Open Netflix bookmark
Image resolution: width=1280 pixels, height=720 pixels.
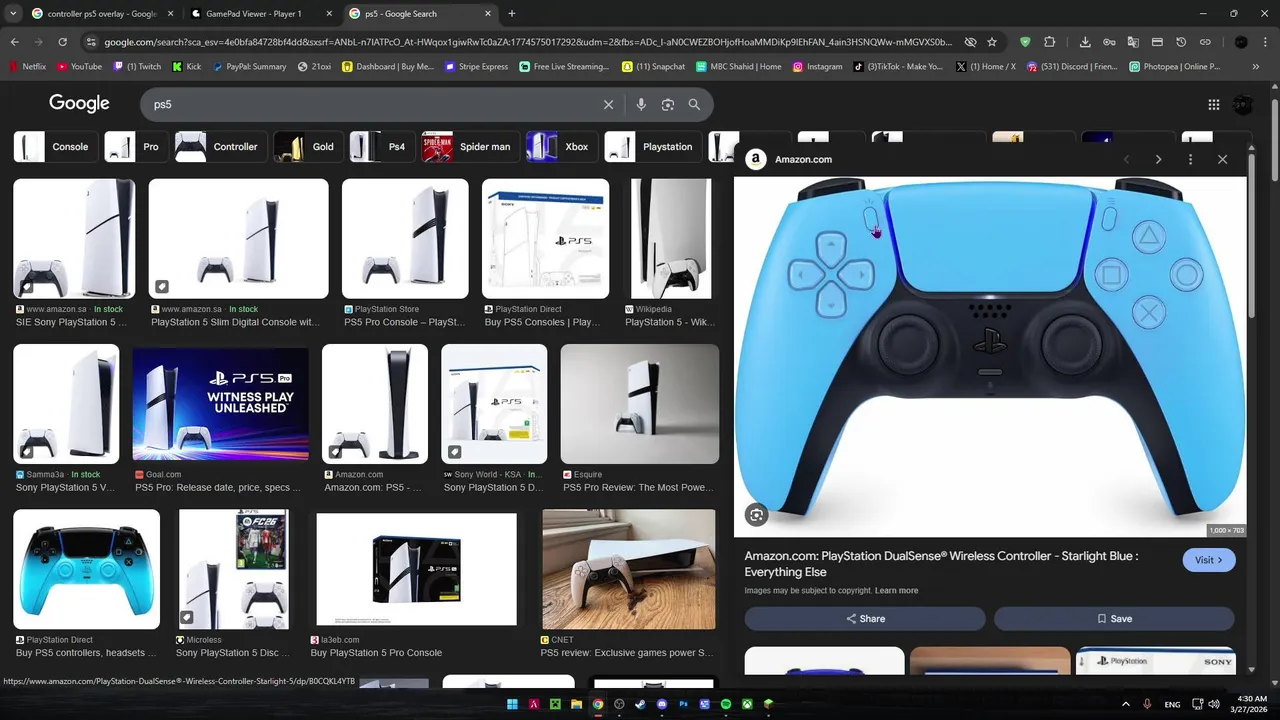(27, 67)
